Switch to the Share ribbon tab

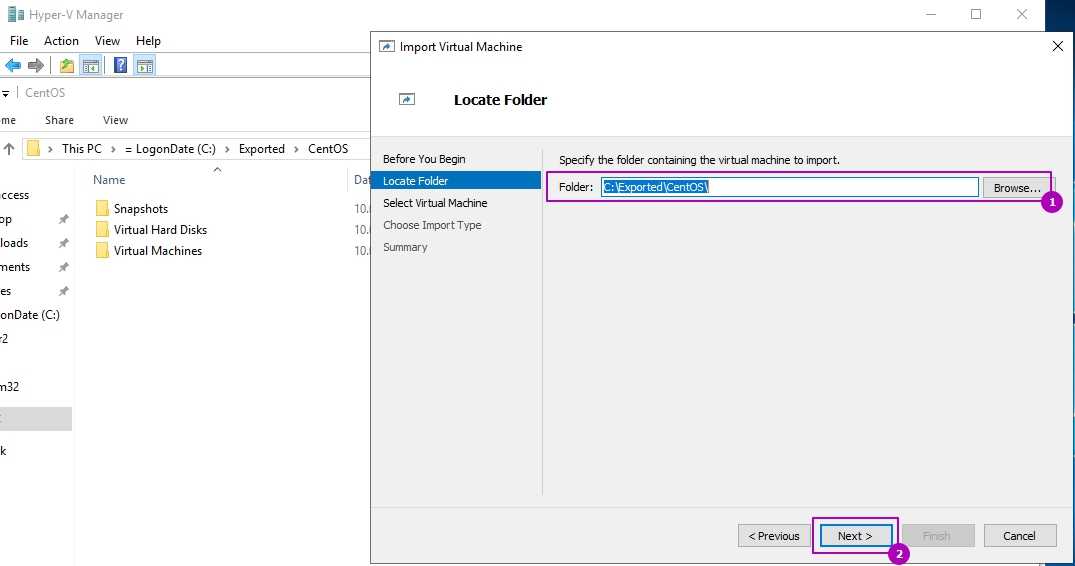[x=59, y=120]
